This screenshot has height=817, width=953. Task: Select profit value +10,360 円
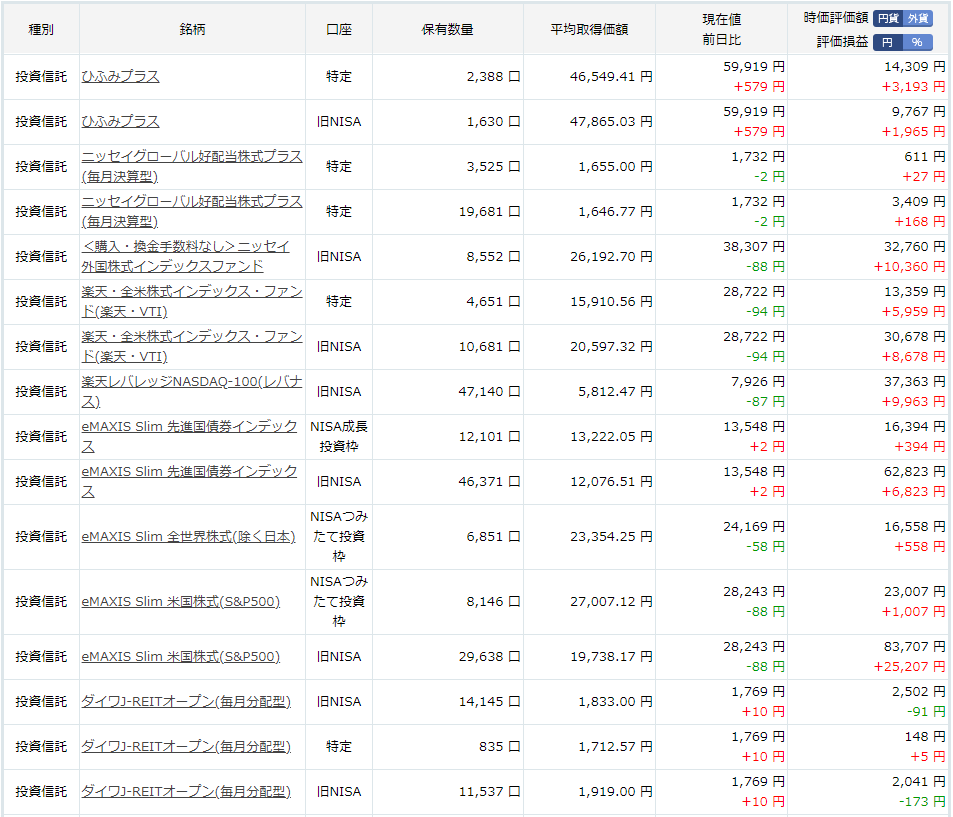pos(909,267)
